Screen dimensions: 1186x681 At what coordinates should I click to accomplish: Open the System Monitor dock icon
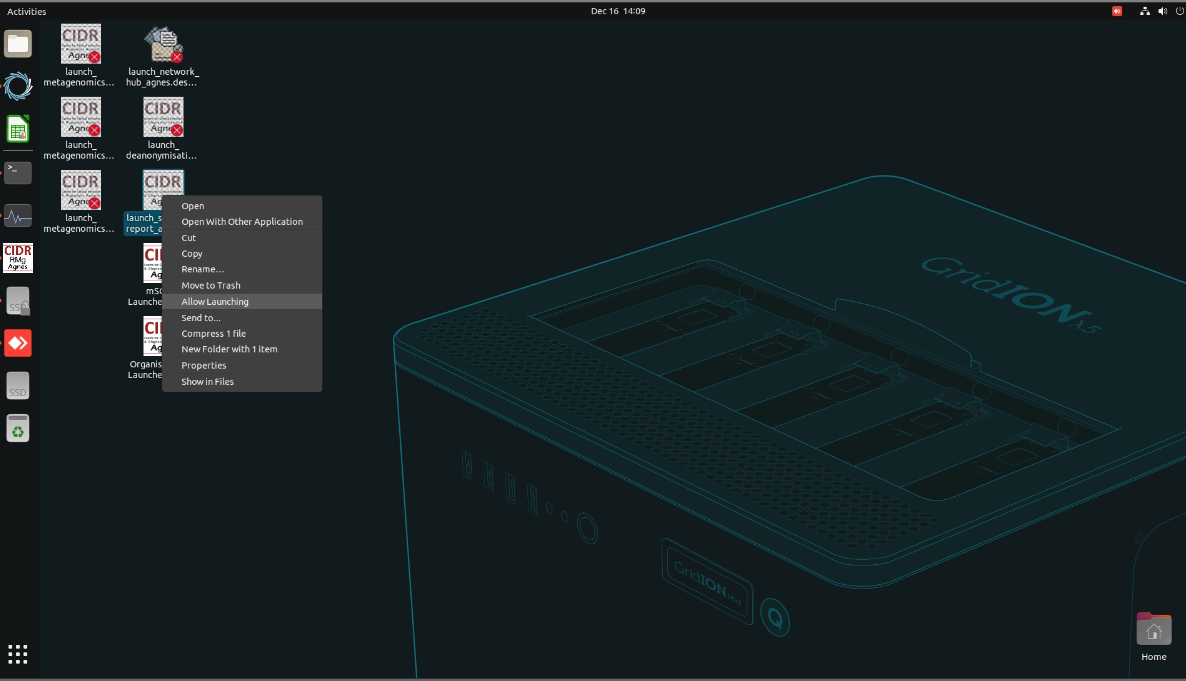pos(18,215)
